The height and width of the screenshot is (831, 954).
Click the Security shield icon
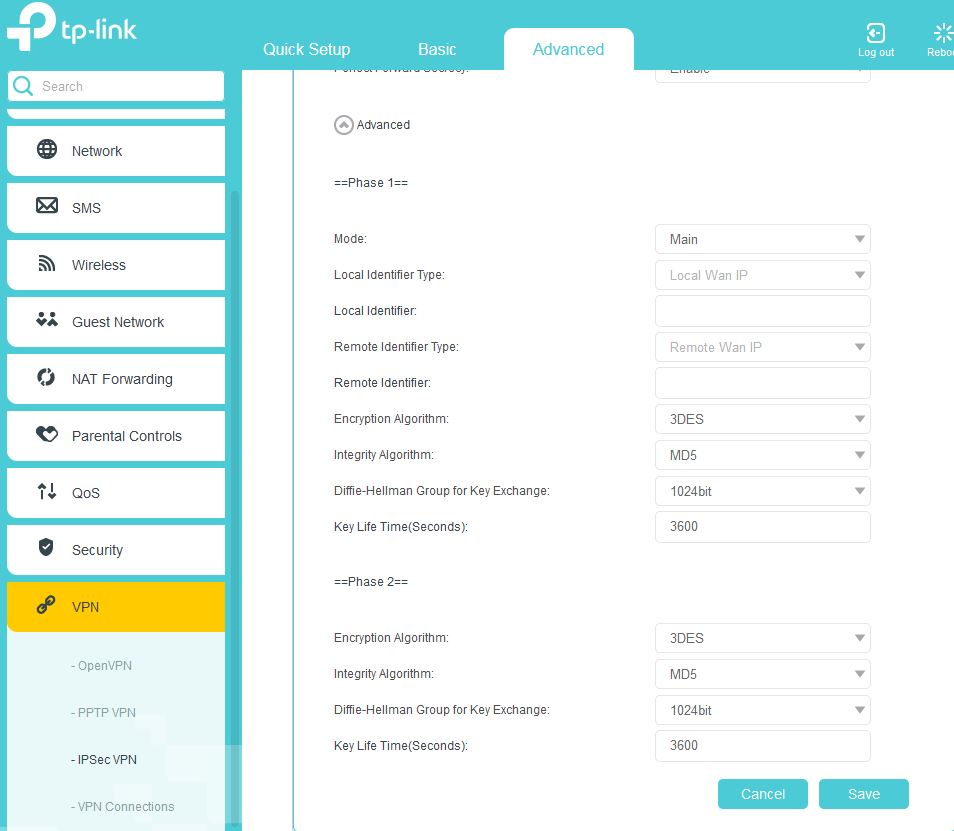[46, 548]
